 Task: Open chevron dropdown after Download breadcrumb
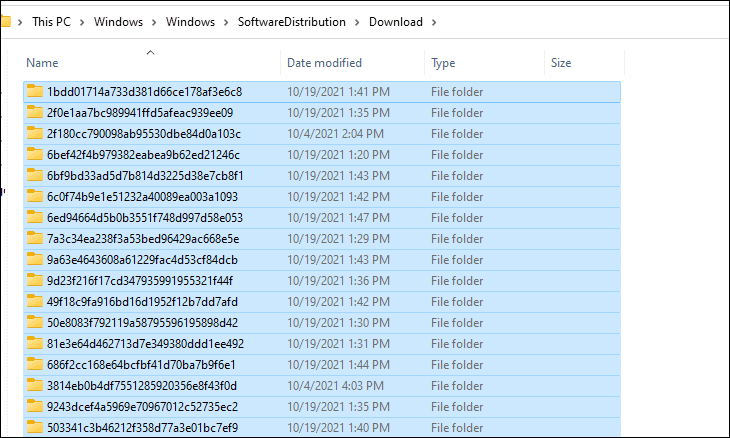pos(434,22)
